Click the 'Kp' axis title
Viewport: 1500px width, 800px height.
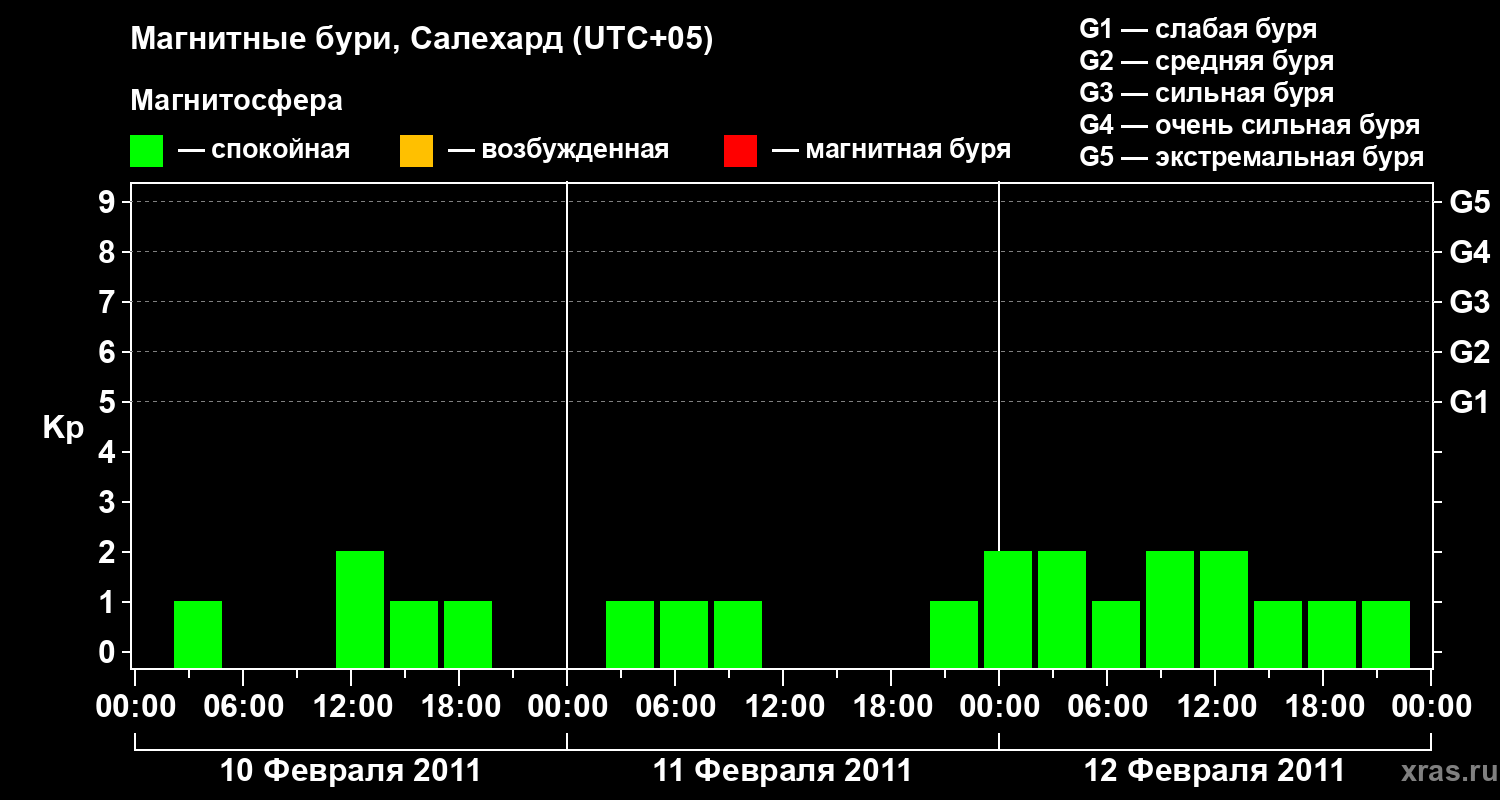(63, 427)
